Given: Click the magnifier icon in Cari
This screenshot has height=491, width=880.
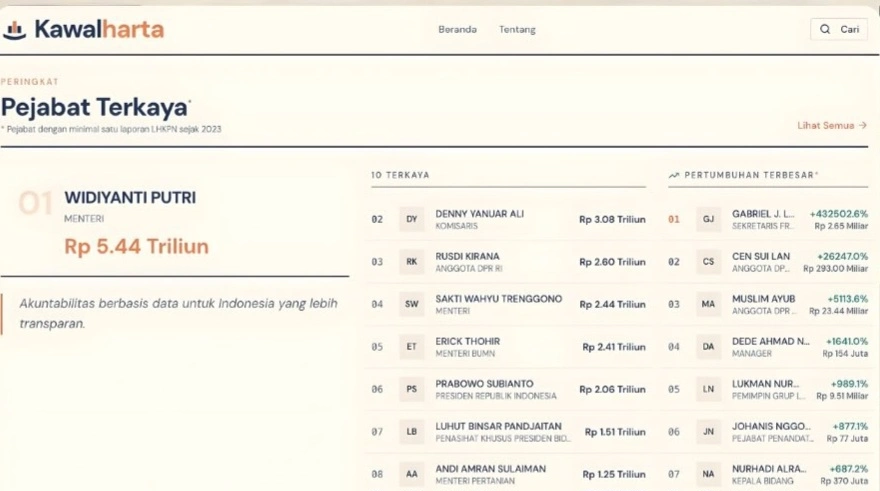Looking at the screenshot, I should click(825, 29).
